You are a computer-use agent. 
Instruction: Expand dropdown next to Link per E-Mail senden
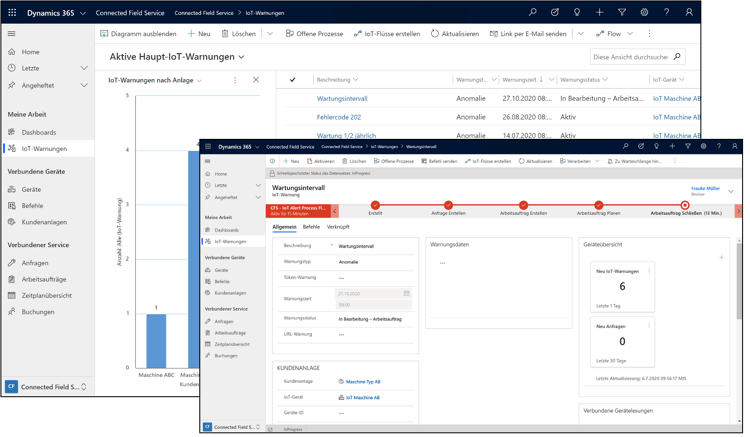(x=581, y=34)
